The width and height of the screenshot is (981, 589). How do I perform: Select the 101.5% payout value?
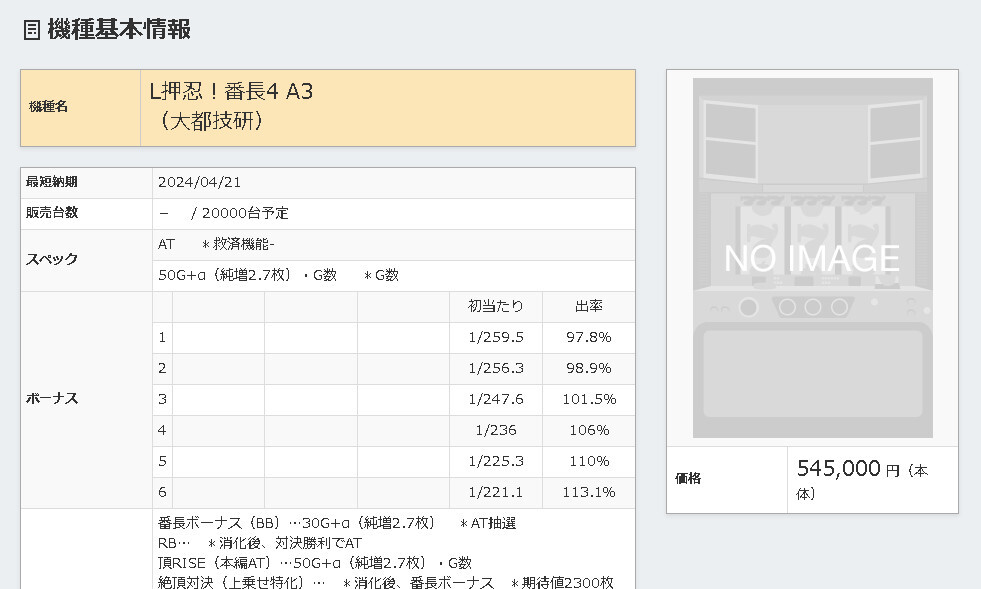click(589, 399)
